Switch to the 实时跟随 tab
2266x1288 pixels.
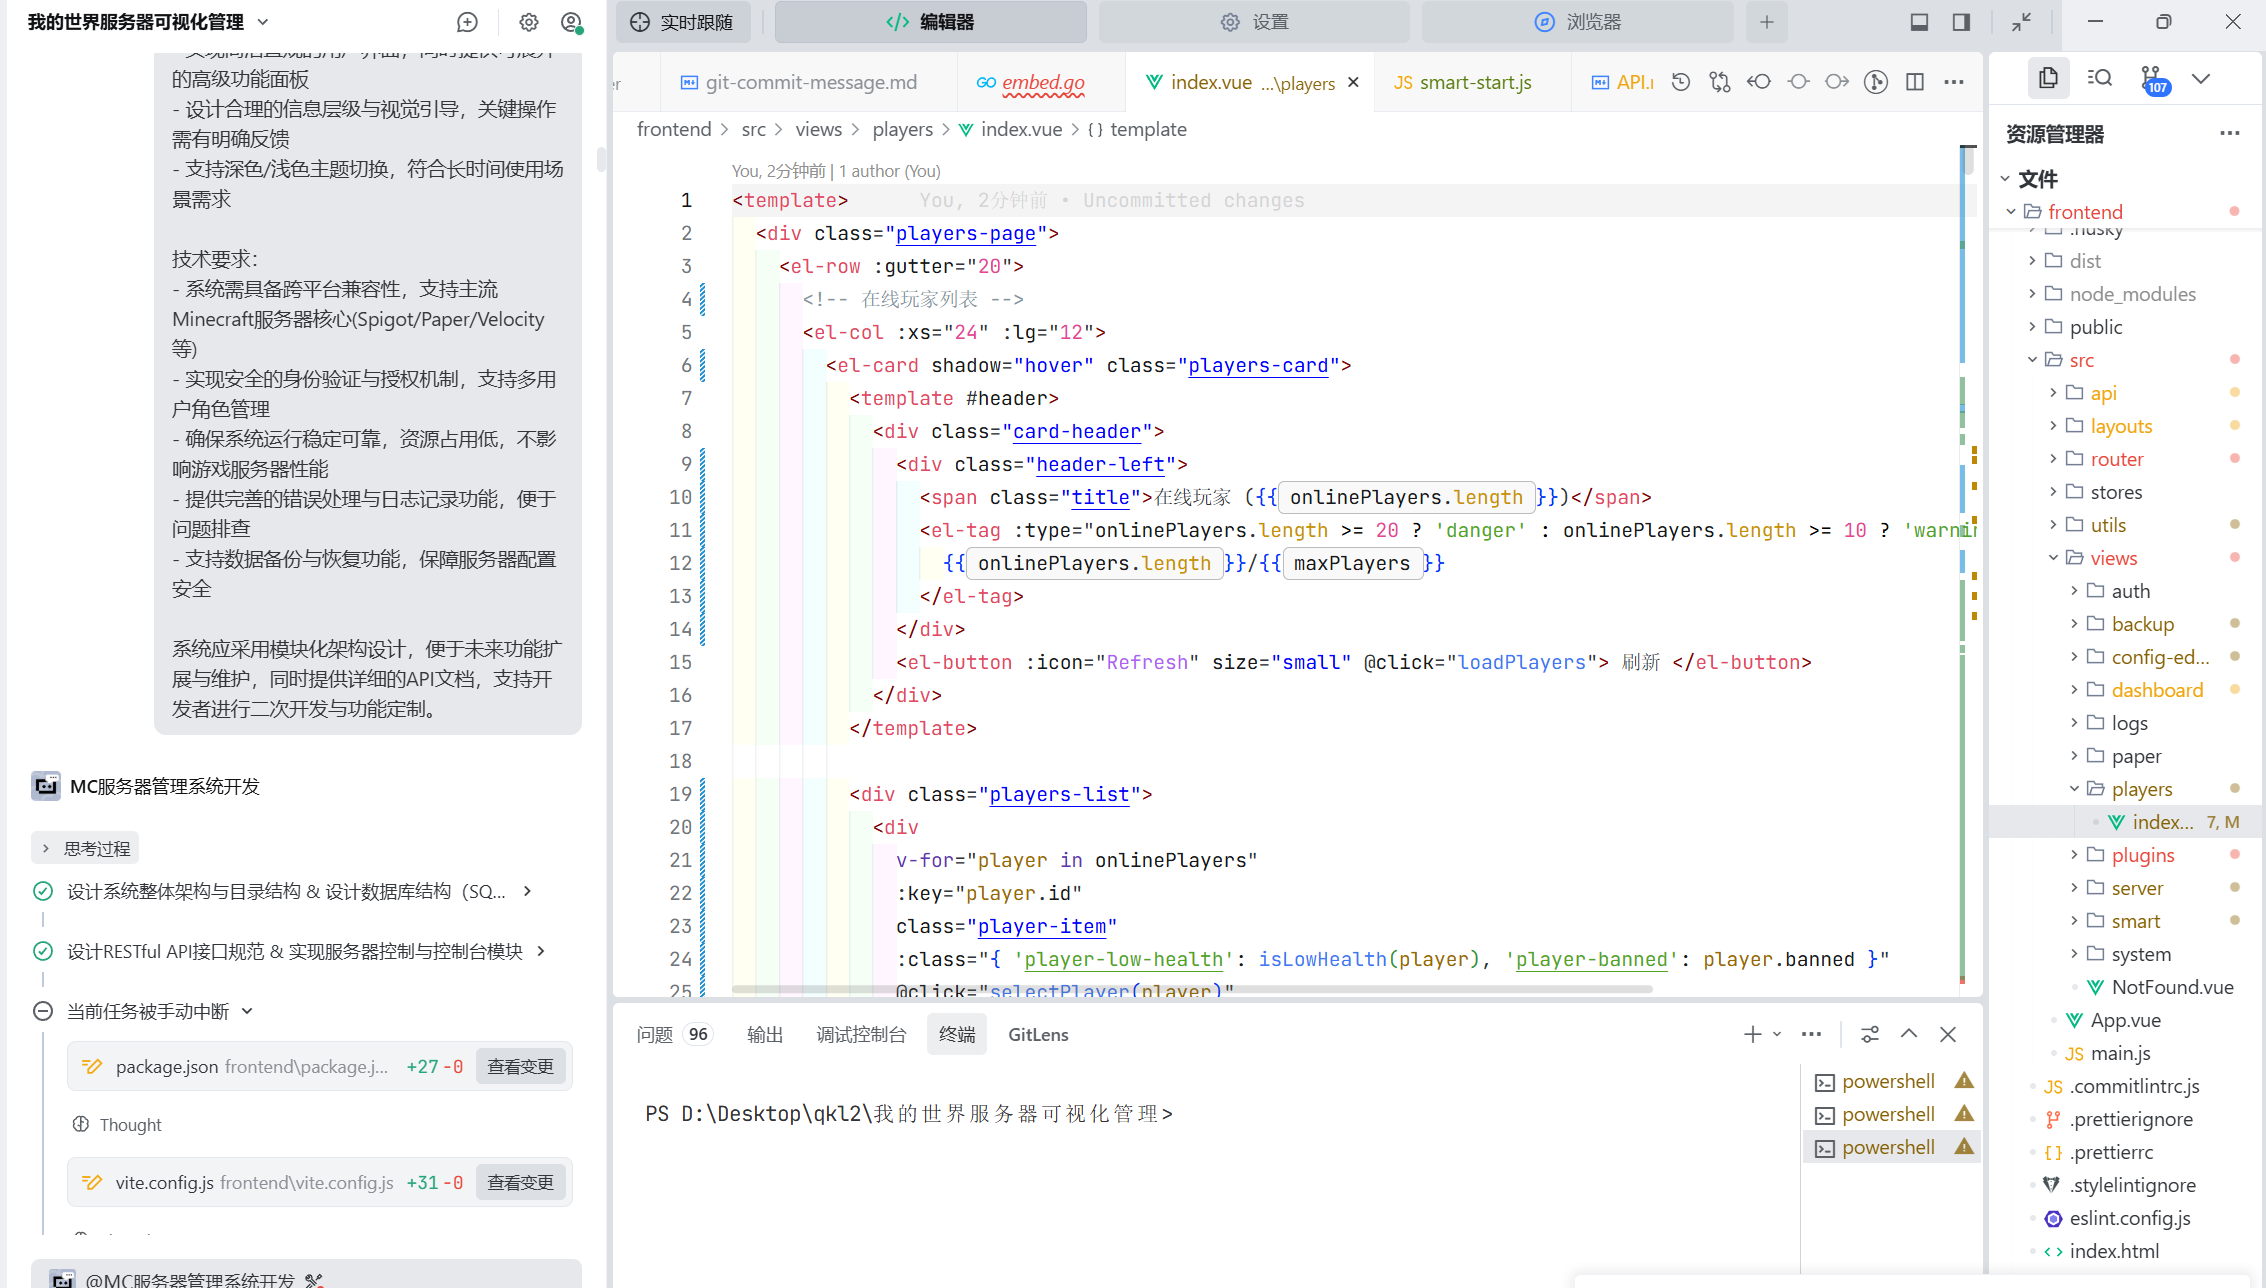[682, 22]
